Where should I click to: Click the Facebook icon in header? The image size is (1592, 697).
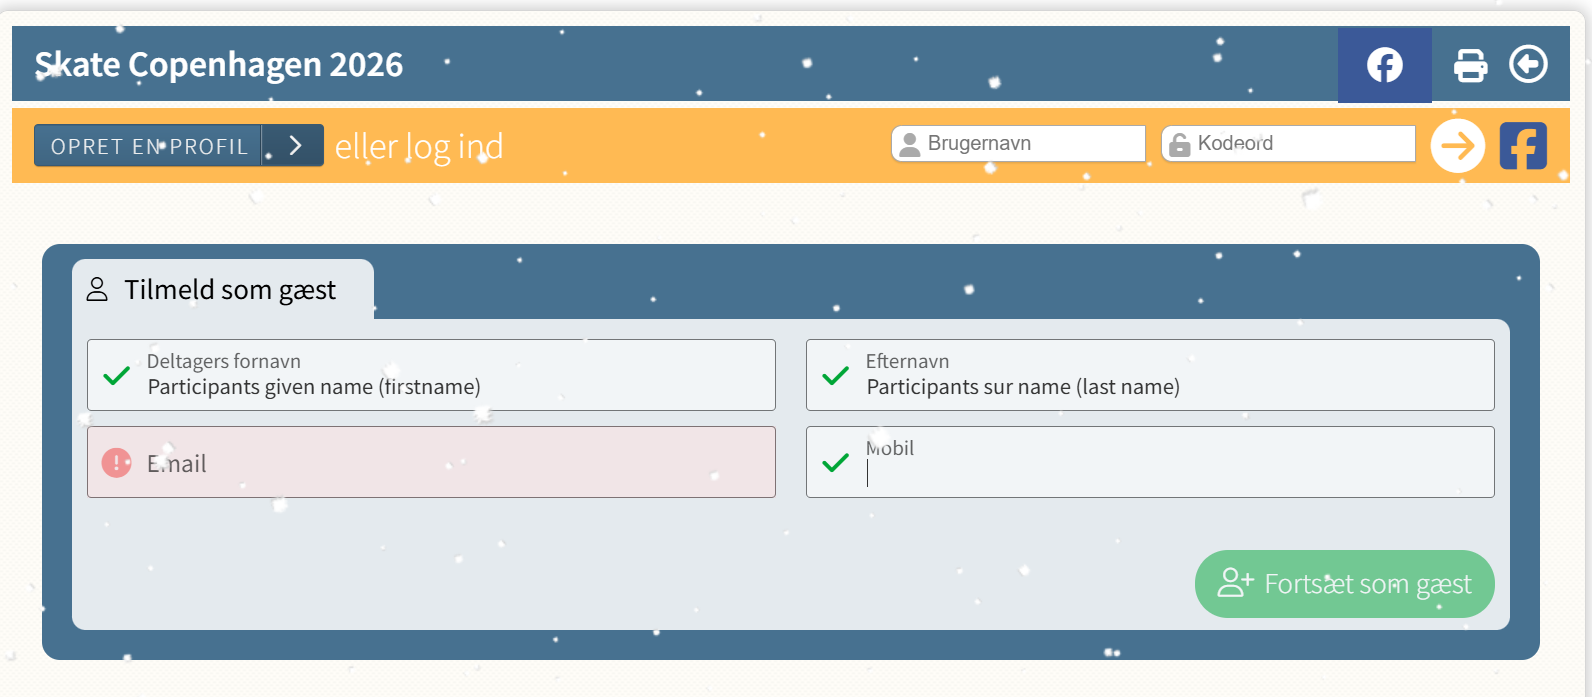[1384, 65]
